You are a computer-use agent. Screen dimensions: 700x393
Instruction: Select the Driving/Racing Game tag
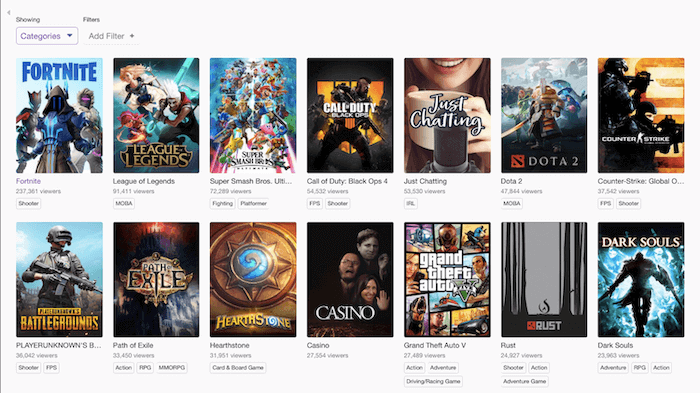(x=433, y=381)
